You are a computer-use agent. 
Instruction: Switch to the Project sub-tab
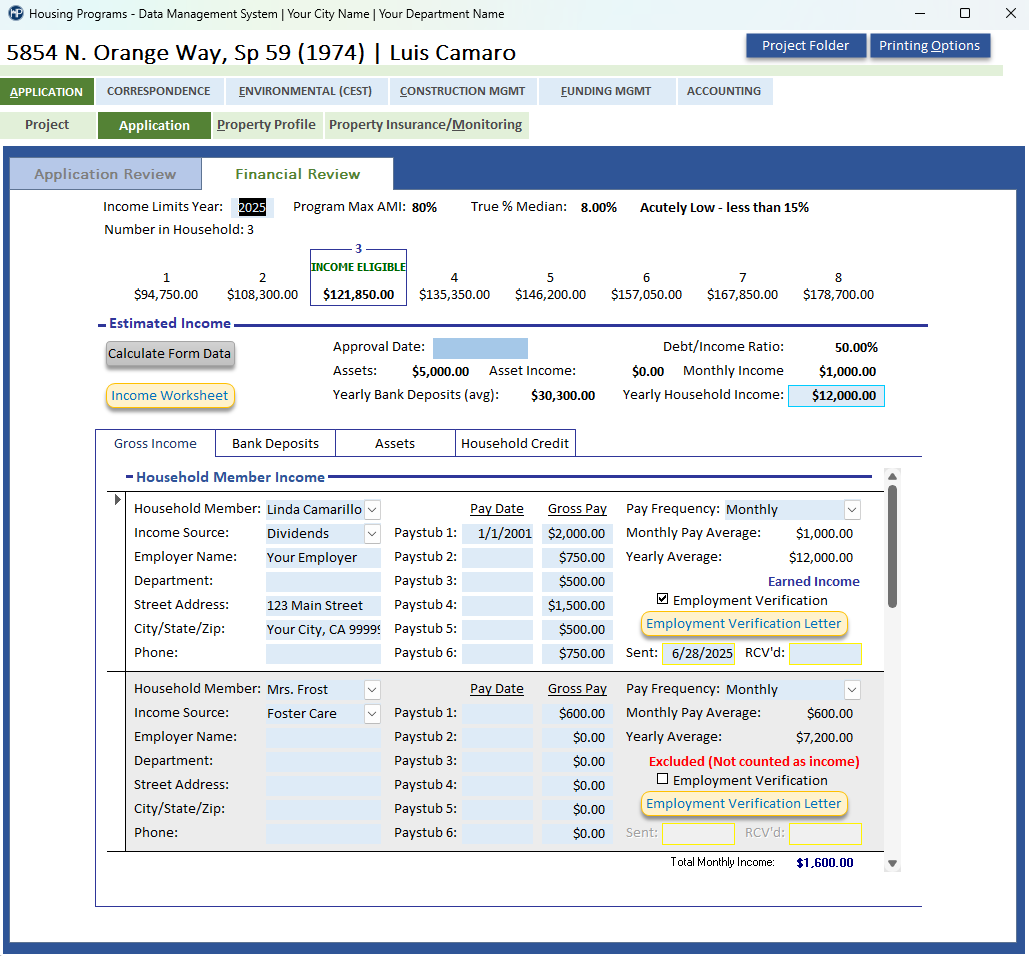click(47, 125)
